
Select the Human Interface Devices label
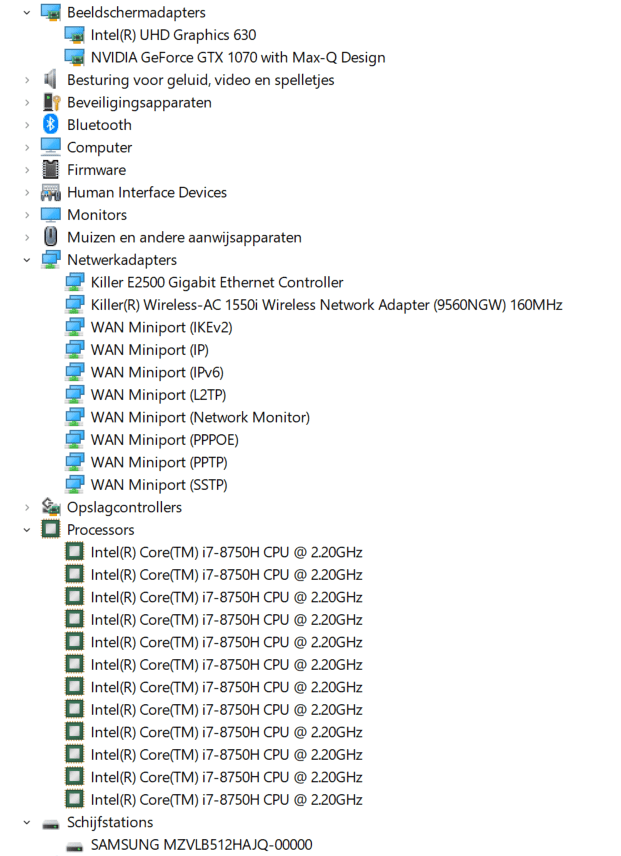pyautogui.click(x=147, y=193)
